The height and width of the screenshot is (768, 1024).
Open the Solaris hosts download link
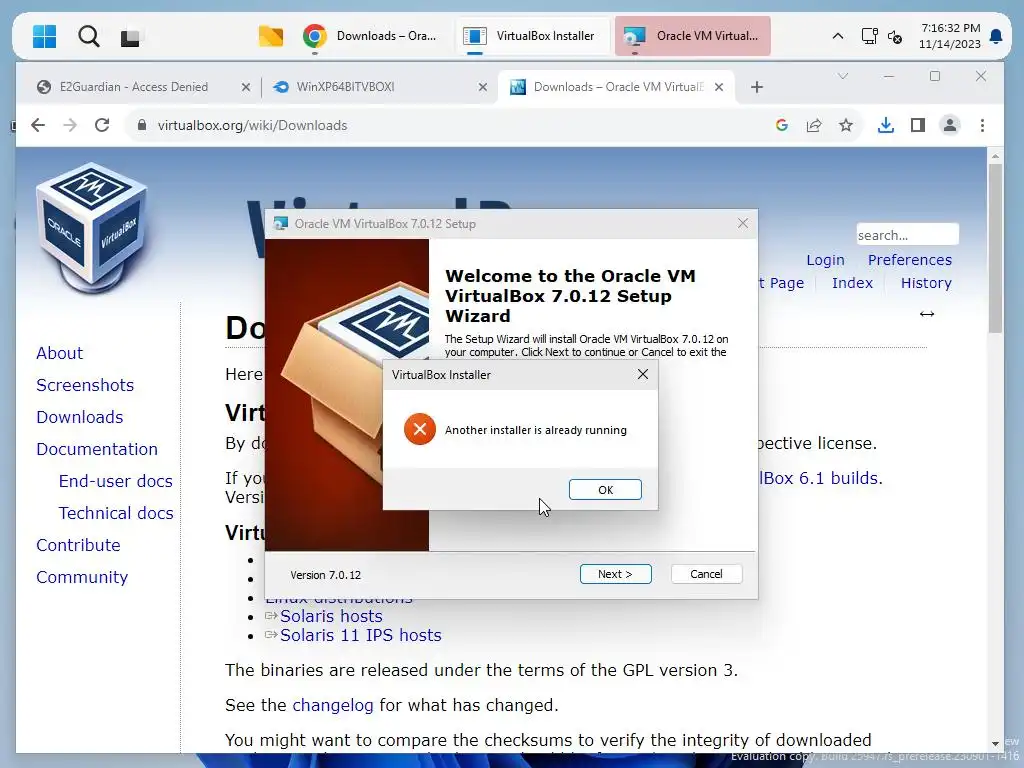[331, 616]
